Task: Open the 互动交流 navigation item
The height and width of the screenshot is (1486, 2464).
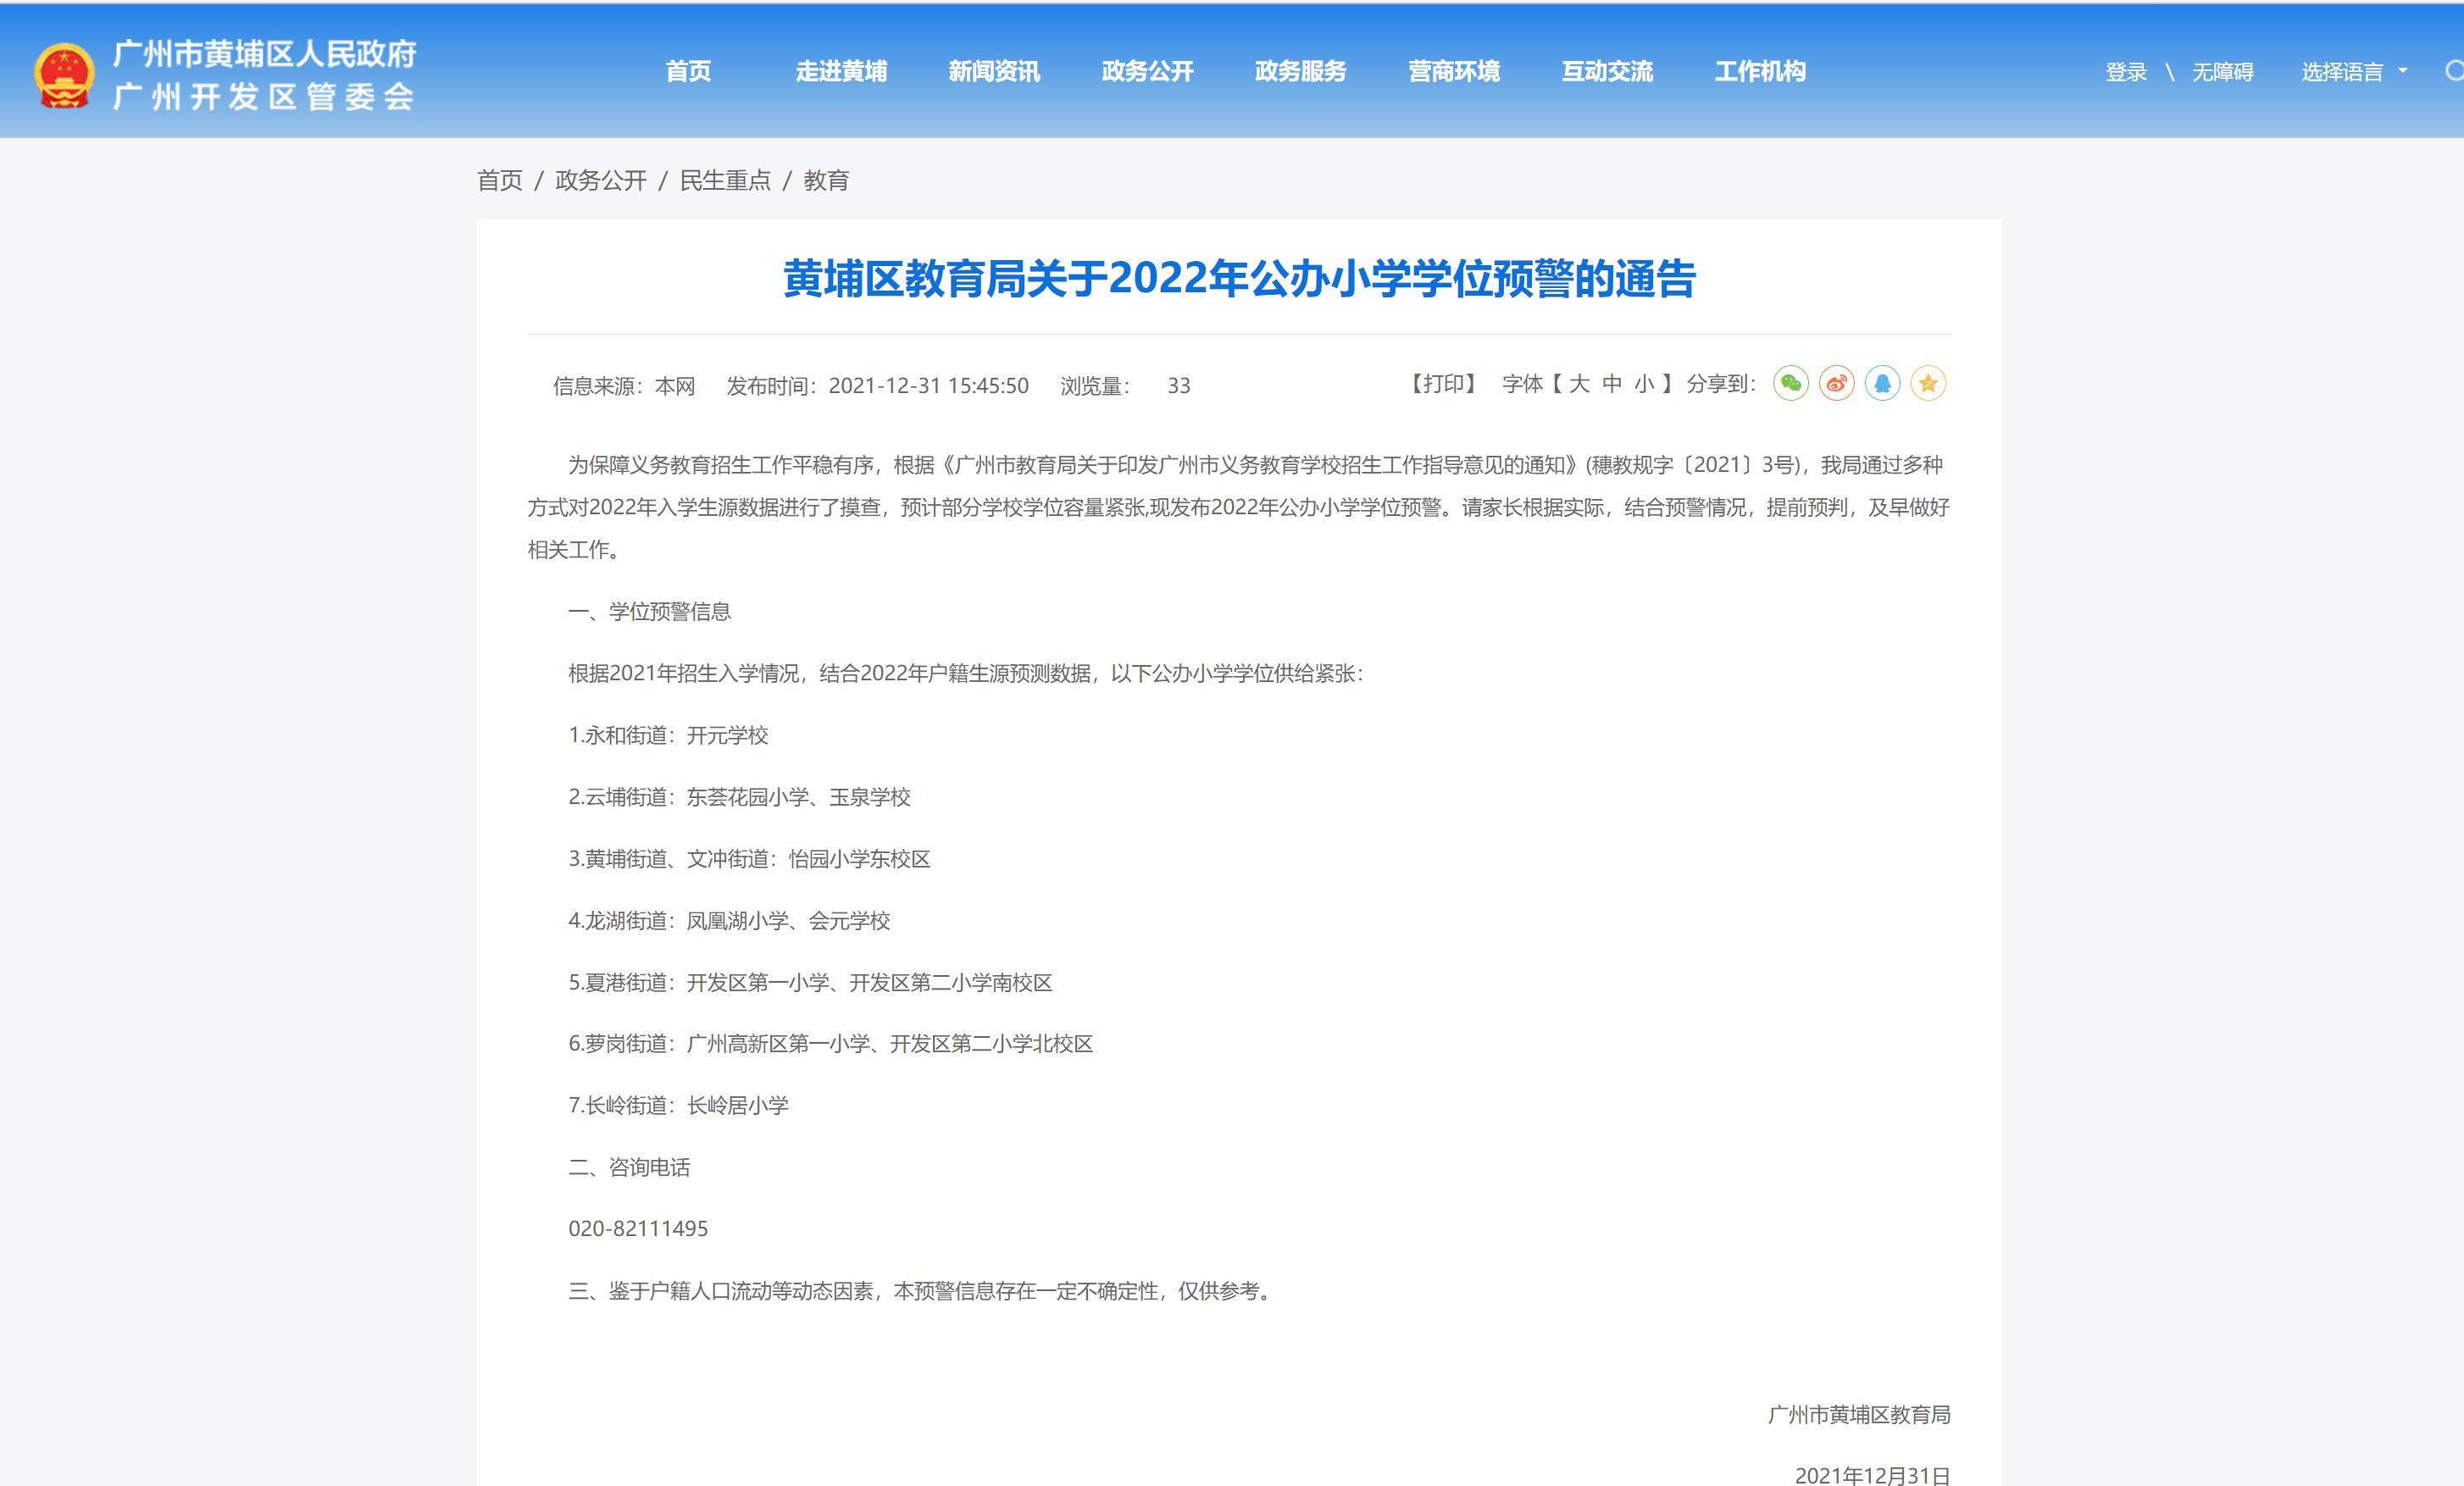Action: (x=1607, y=71)
